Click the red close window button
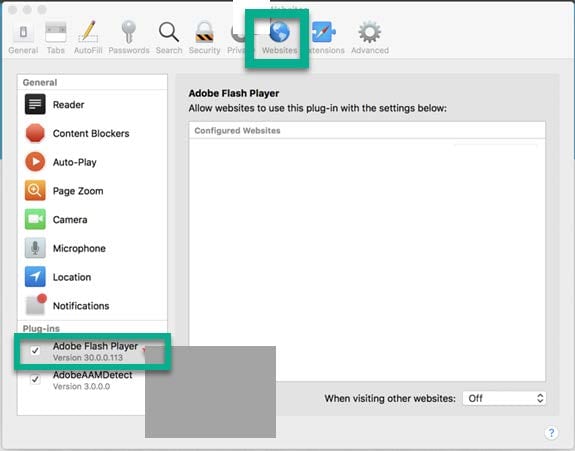The image size is (575, 451). (12, 10)
